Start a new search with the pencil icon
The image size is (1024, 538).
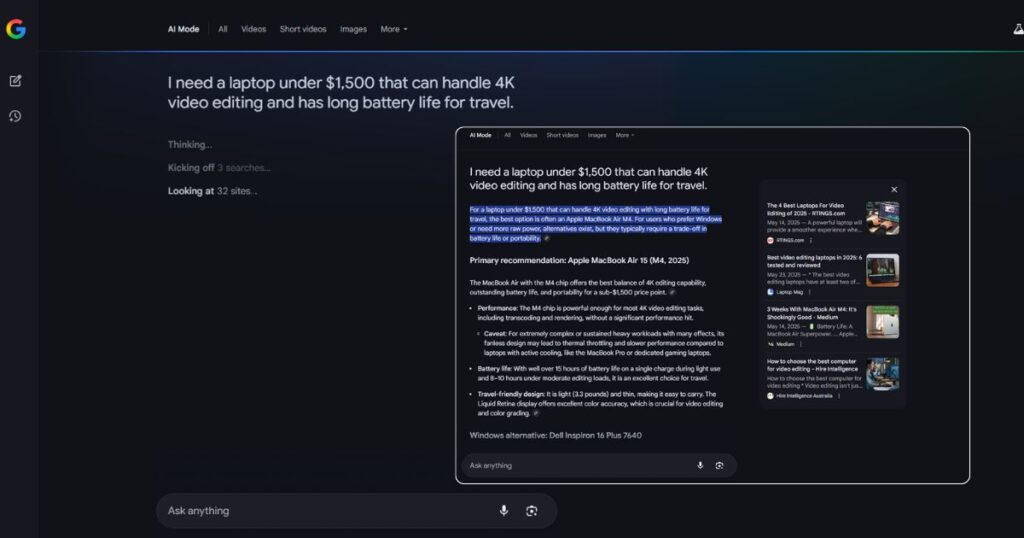tap(15, 81)
